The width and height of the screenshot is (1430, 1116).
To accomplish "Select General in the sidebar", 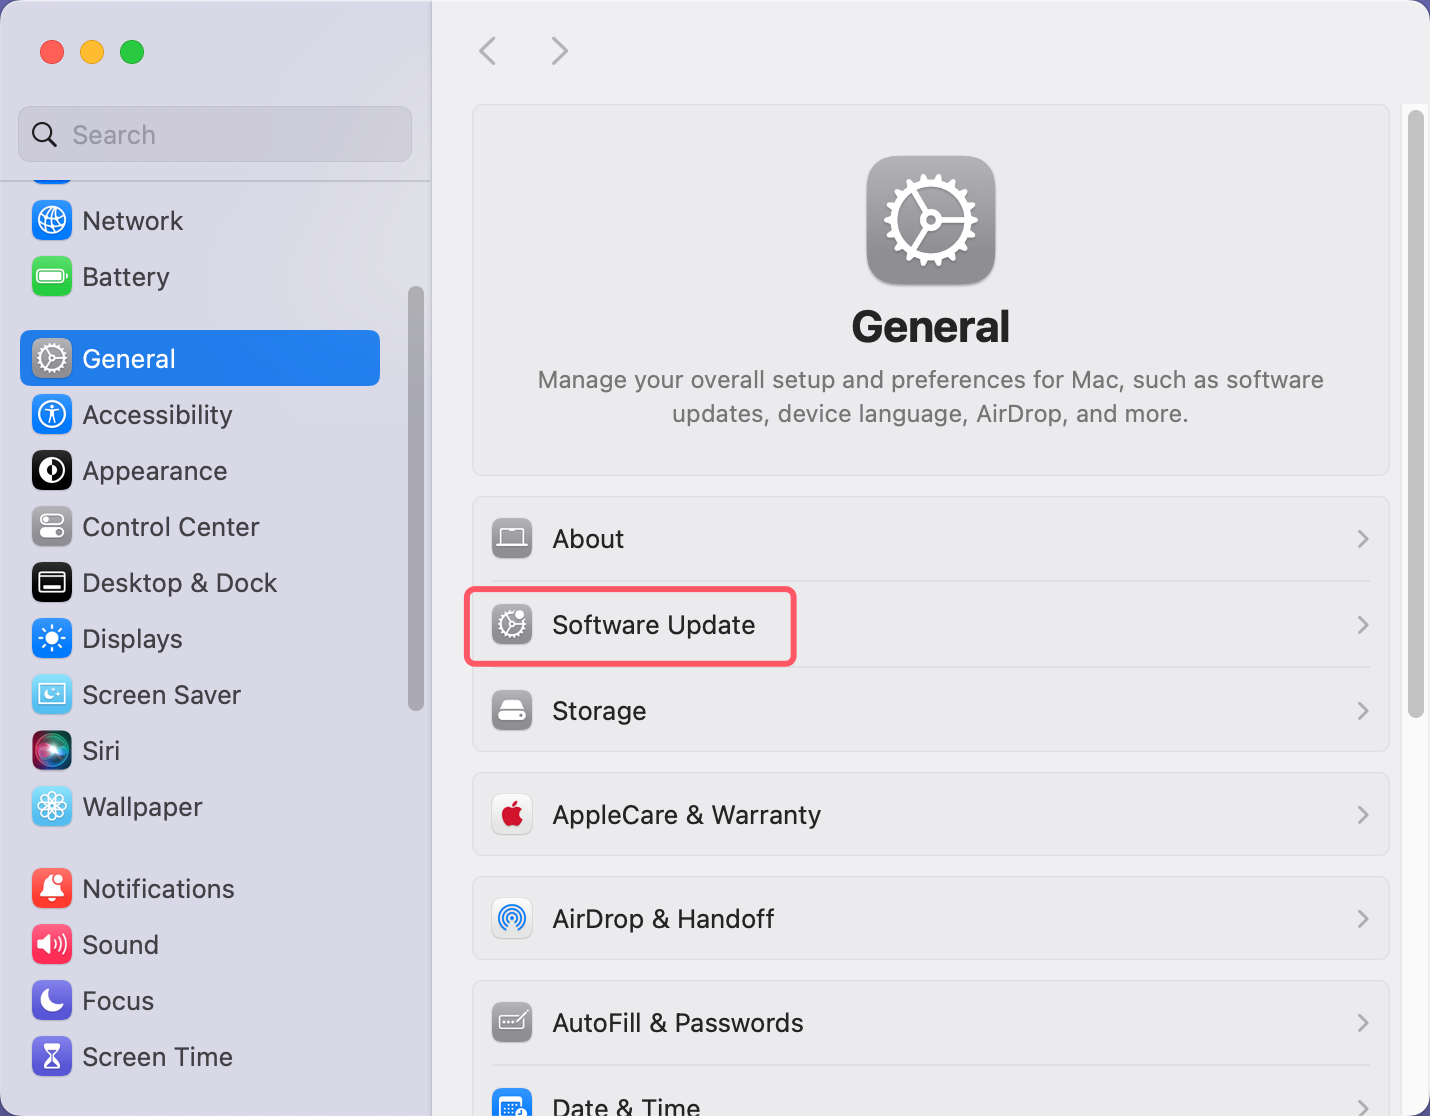I will (x=128, y=357).
